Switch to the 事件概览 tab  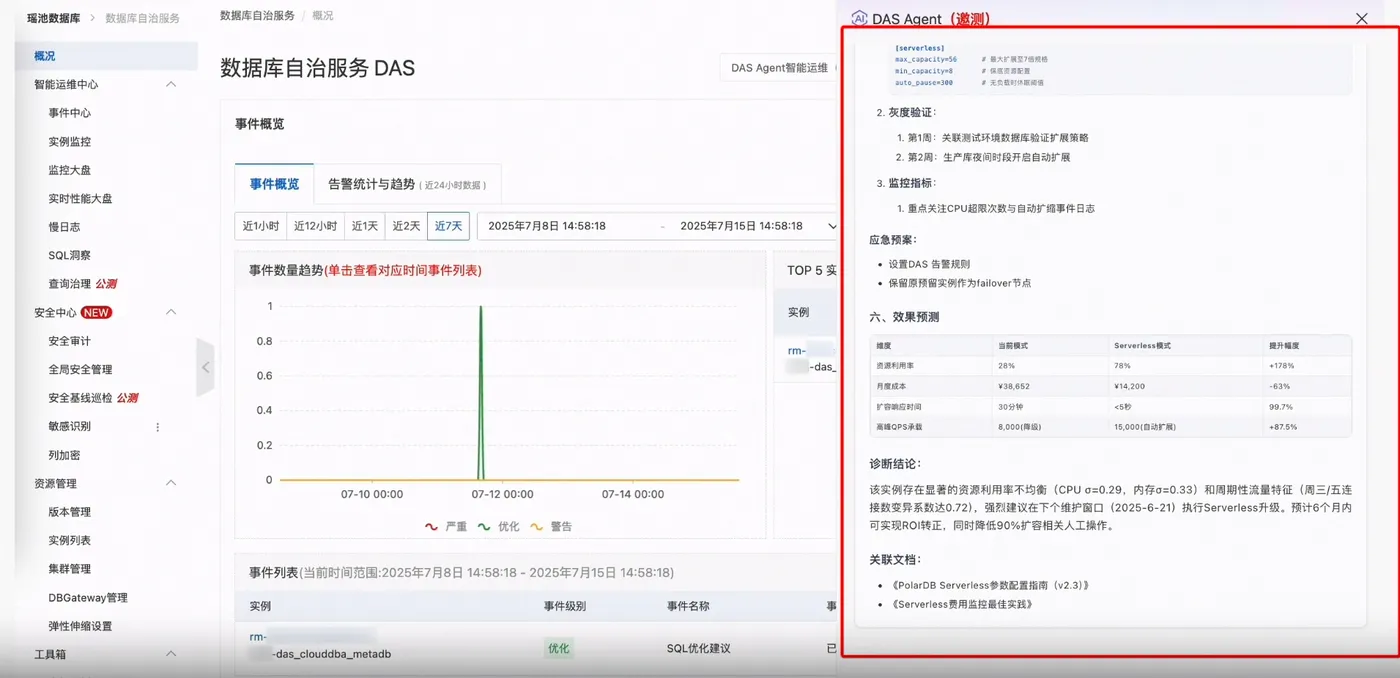coord(274,184)
